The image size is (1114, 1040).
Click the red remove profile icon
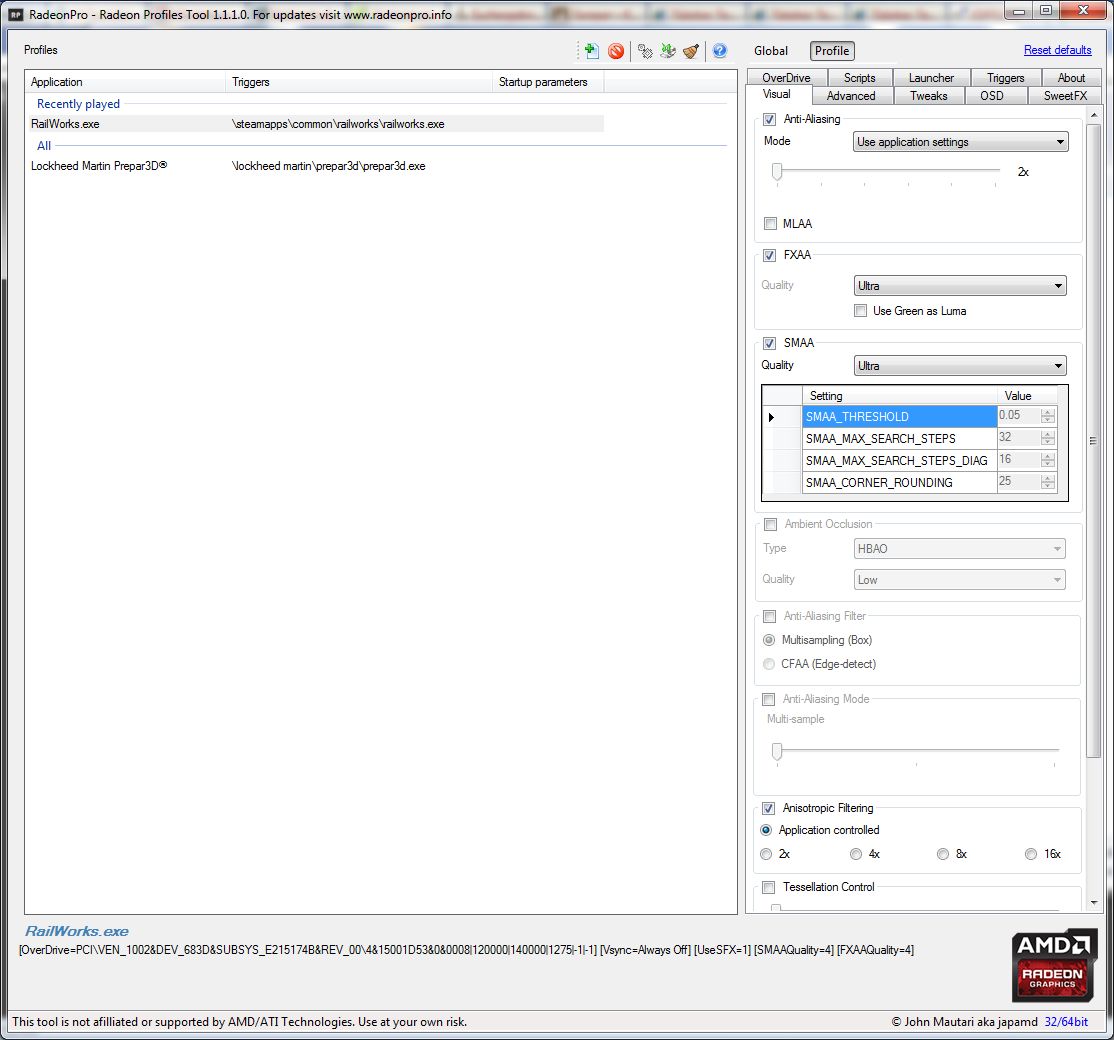coord(616,50)
